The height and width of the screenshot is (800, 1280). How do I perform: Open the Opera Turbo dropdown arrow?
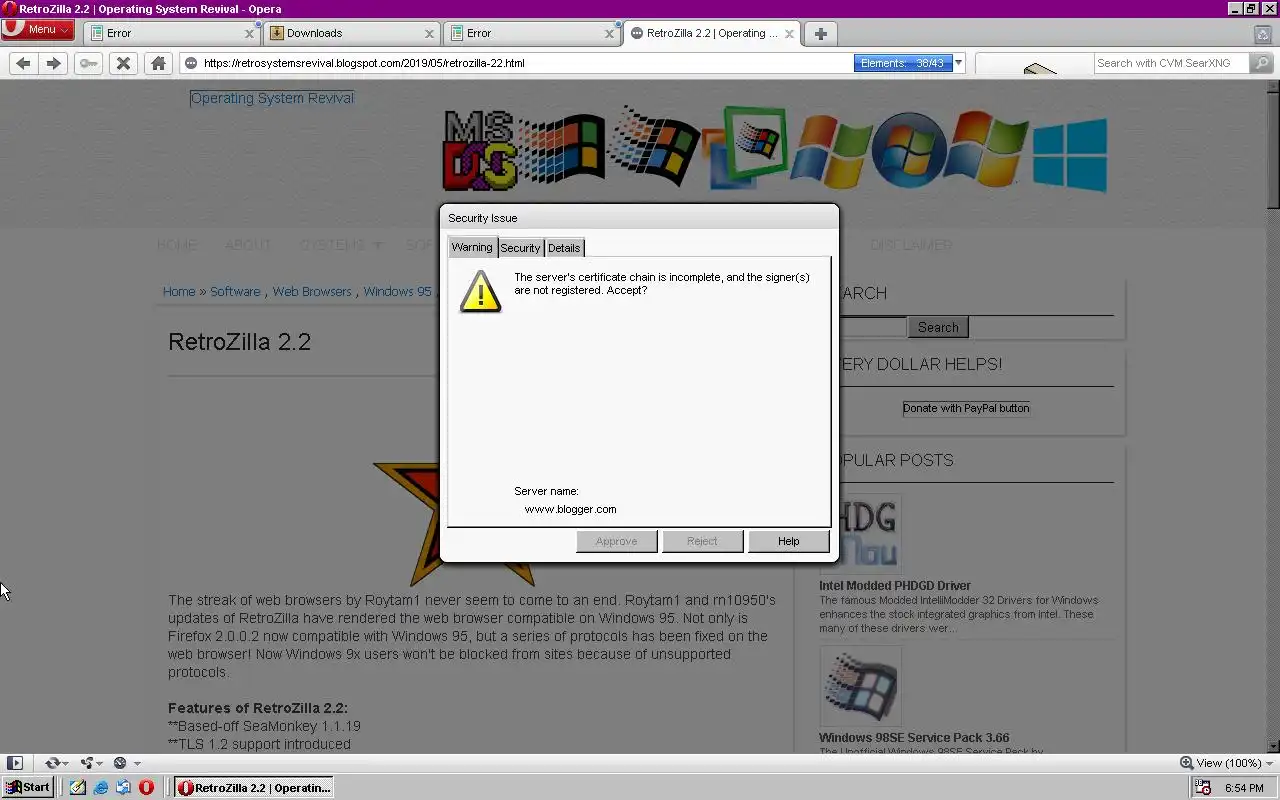click(137, 764)
